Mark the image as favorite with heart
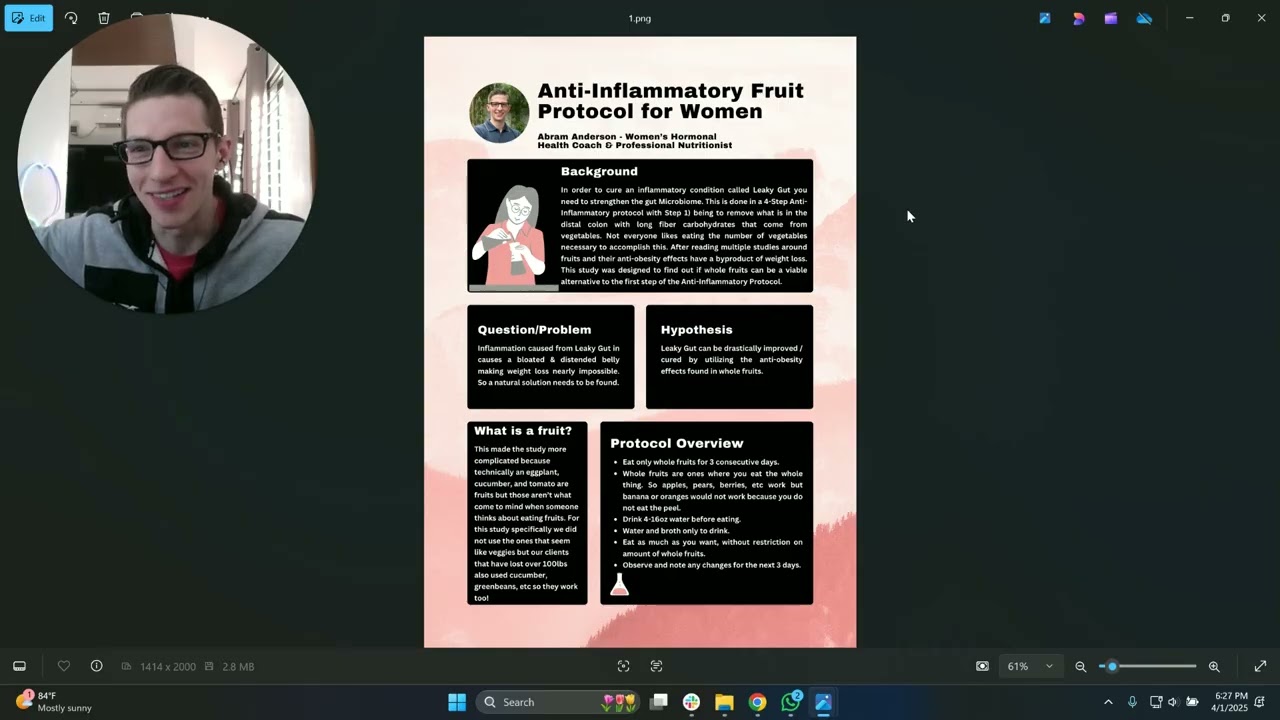The width and height of the screenshot is (1280, 720). (x=64, y=666)
